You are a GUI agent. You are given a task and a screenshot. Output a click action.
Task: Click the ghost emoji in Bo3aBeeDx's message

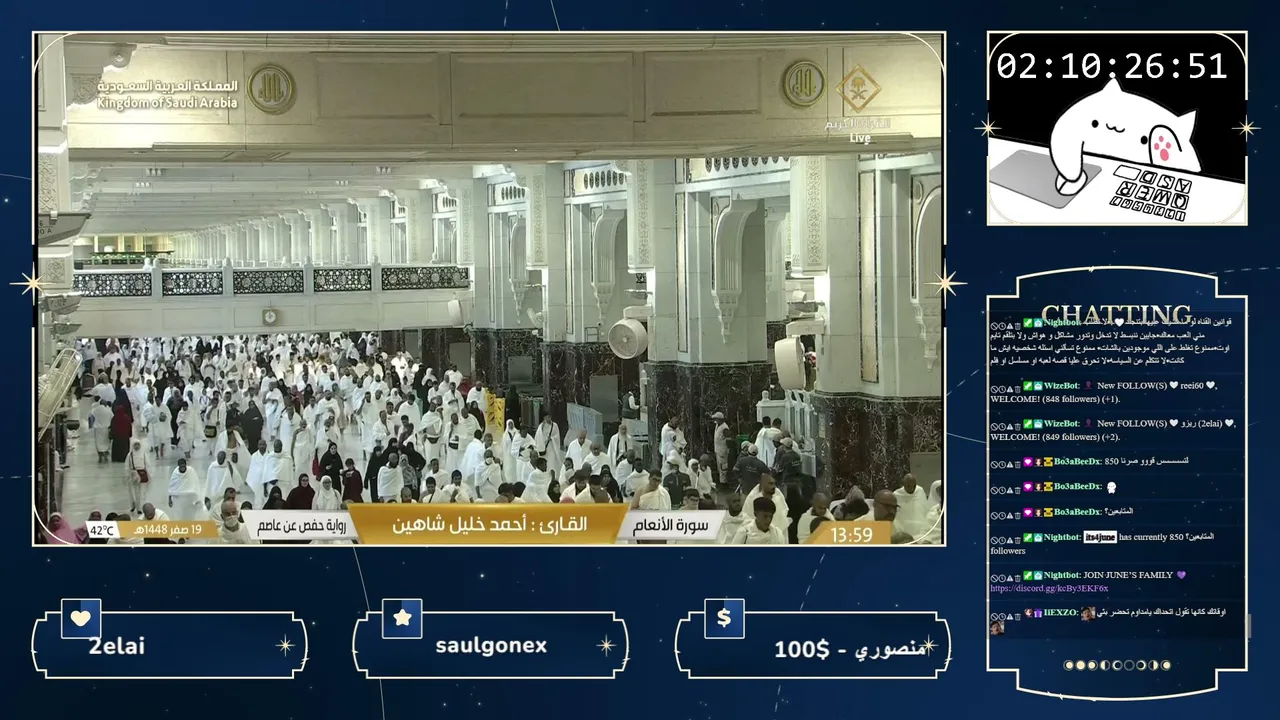1111,487
